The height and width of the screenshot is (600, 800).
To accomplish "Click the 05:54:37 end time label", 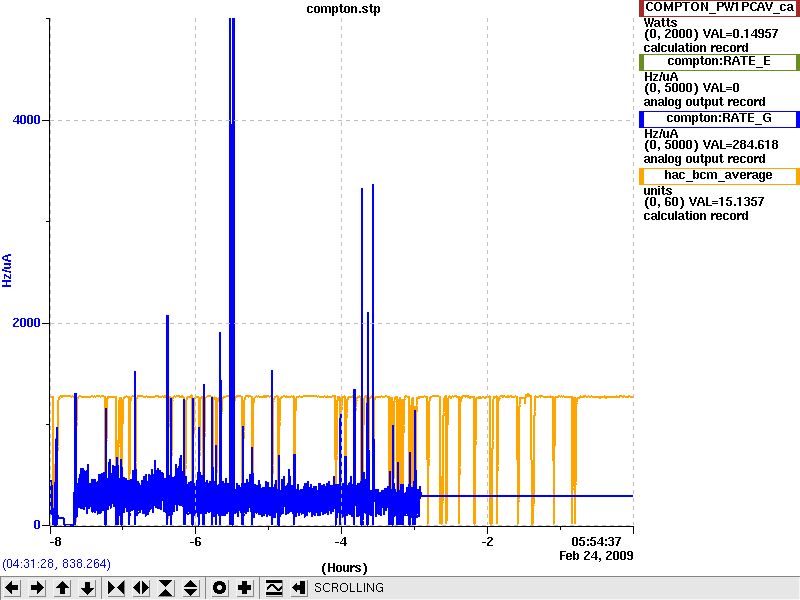I will pos(596,541).
